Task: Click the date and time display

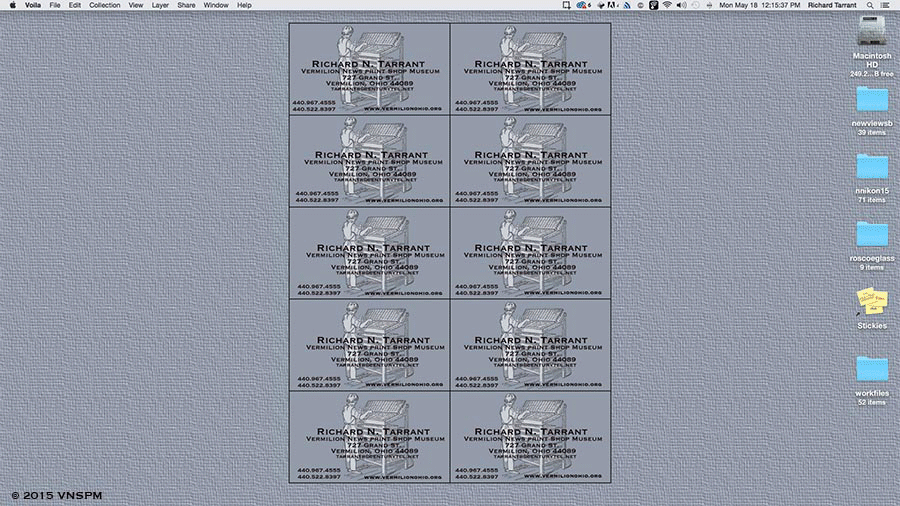Action: pyautogui.click(x=759, y=5)
